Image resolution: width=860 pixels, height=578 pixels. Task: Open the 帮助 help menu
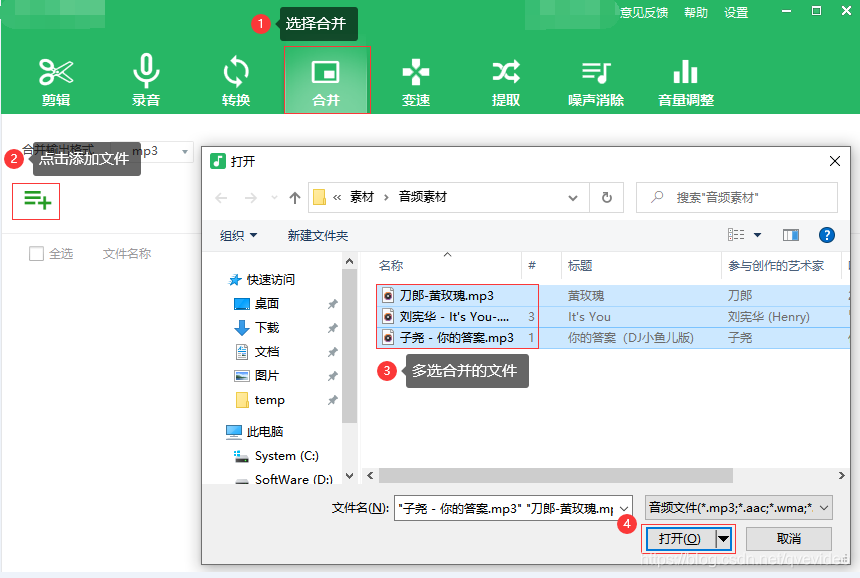click(x=696, y=13)
